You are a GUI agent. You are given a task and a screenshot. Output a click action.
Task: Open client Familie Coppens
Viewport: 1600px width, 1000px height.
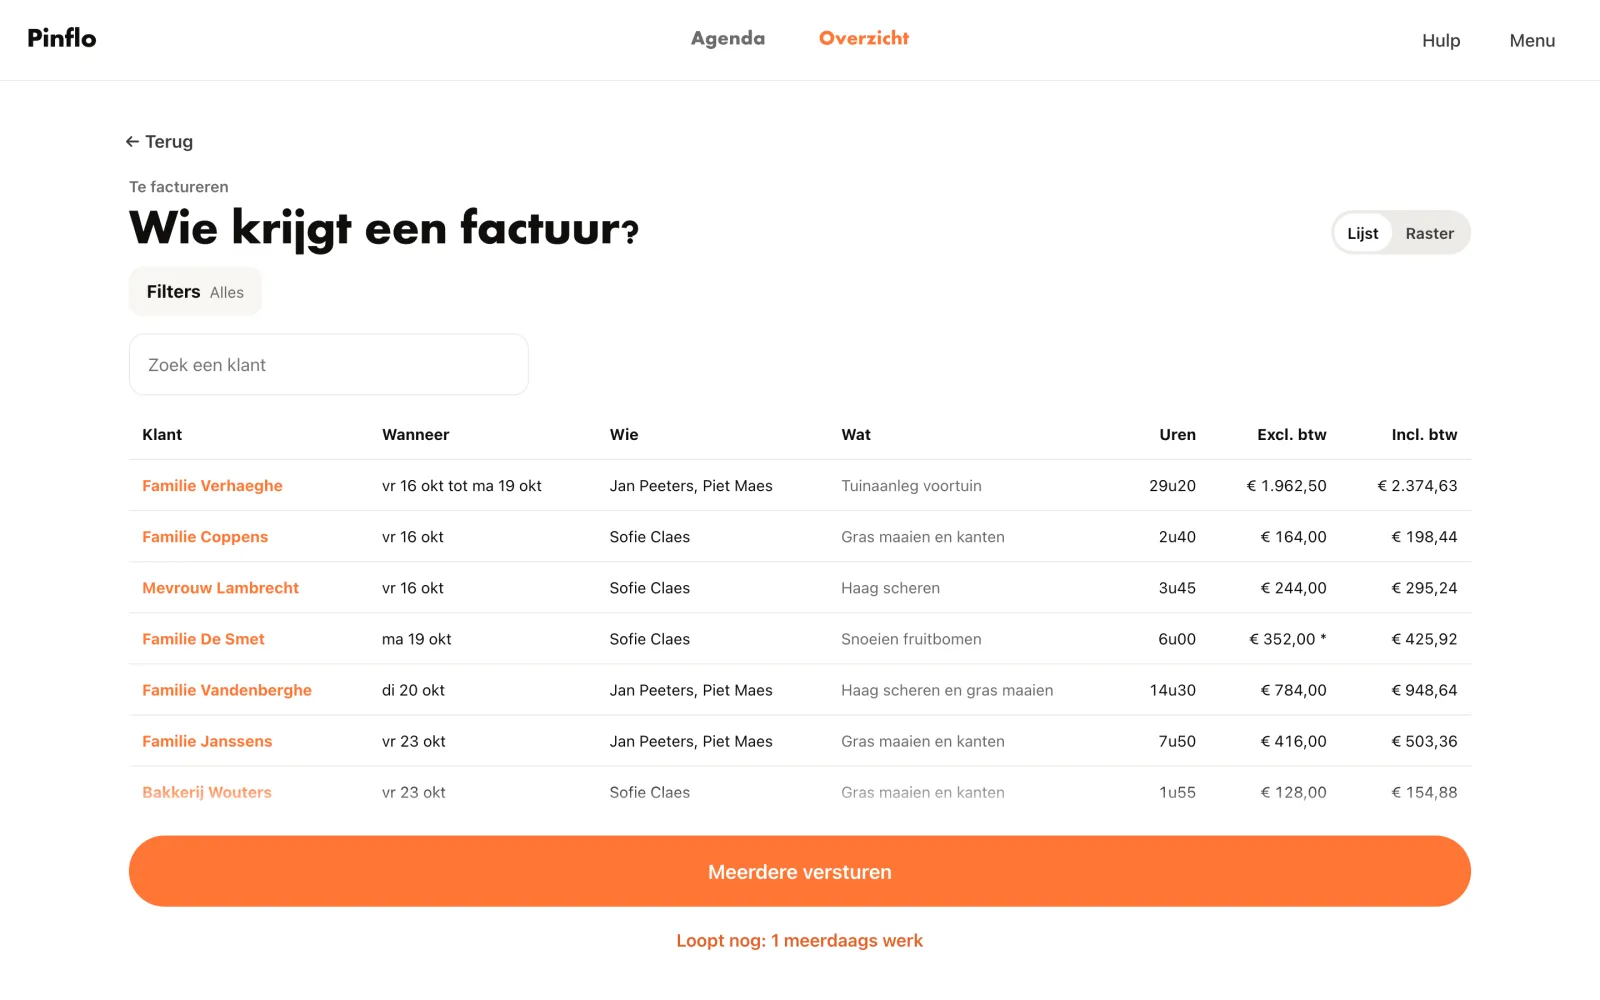coord(205,537)
